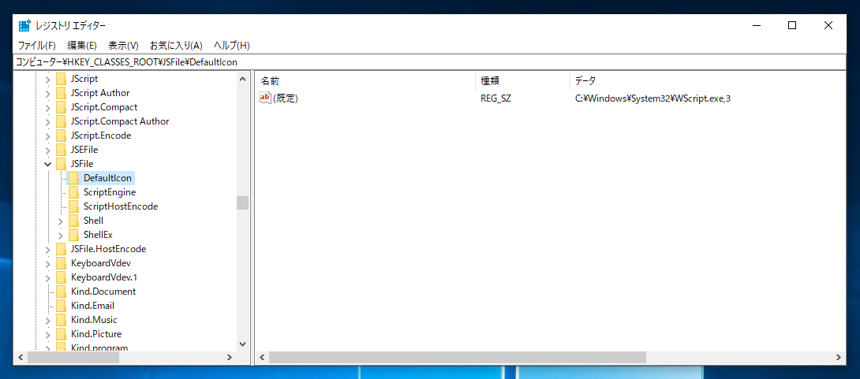Click tree pane horizontal scroll right arrow

tap(230, 357)
